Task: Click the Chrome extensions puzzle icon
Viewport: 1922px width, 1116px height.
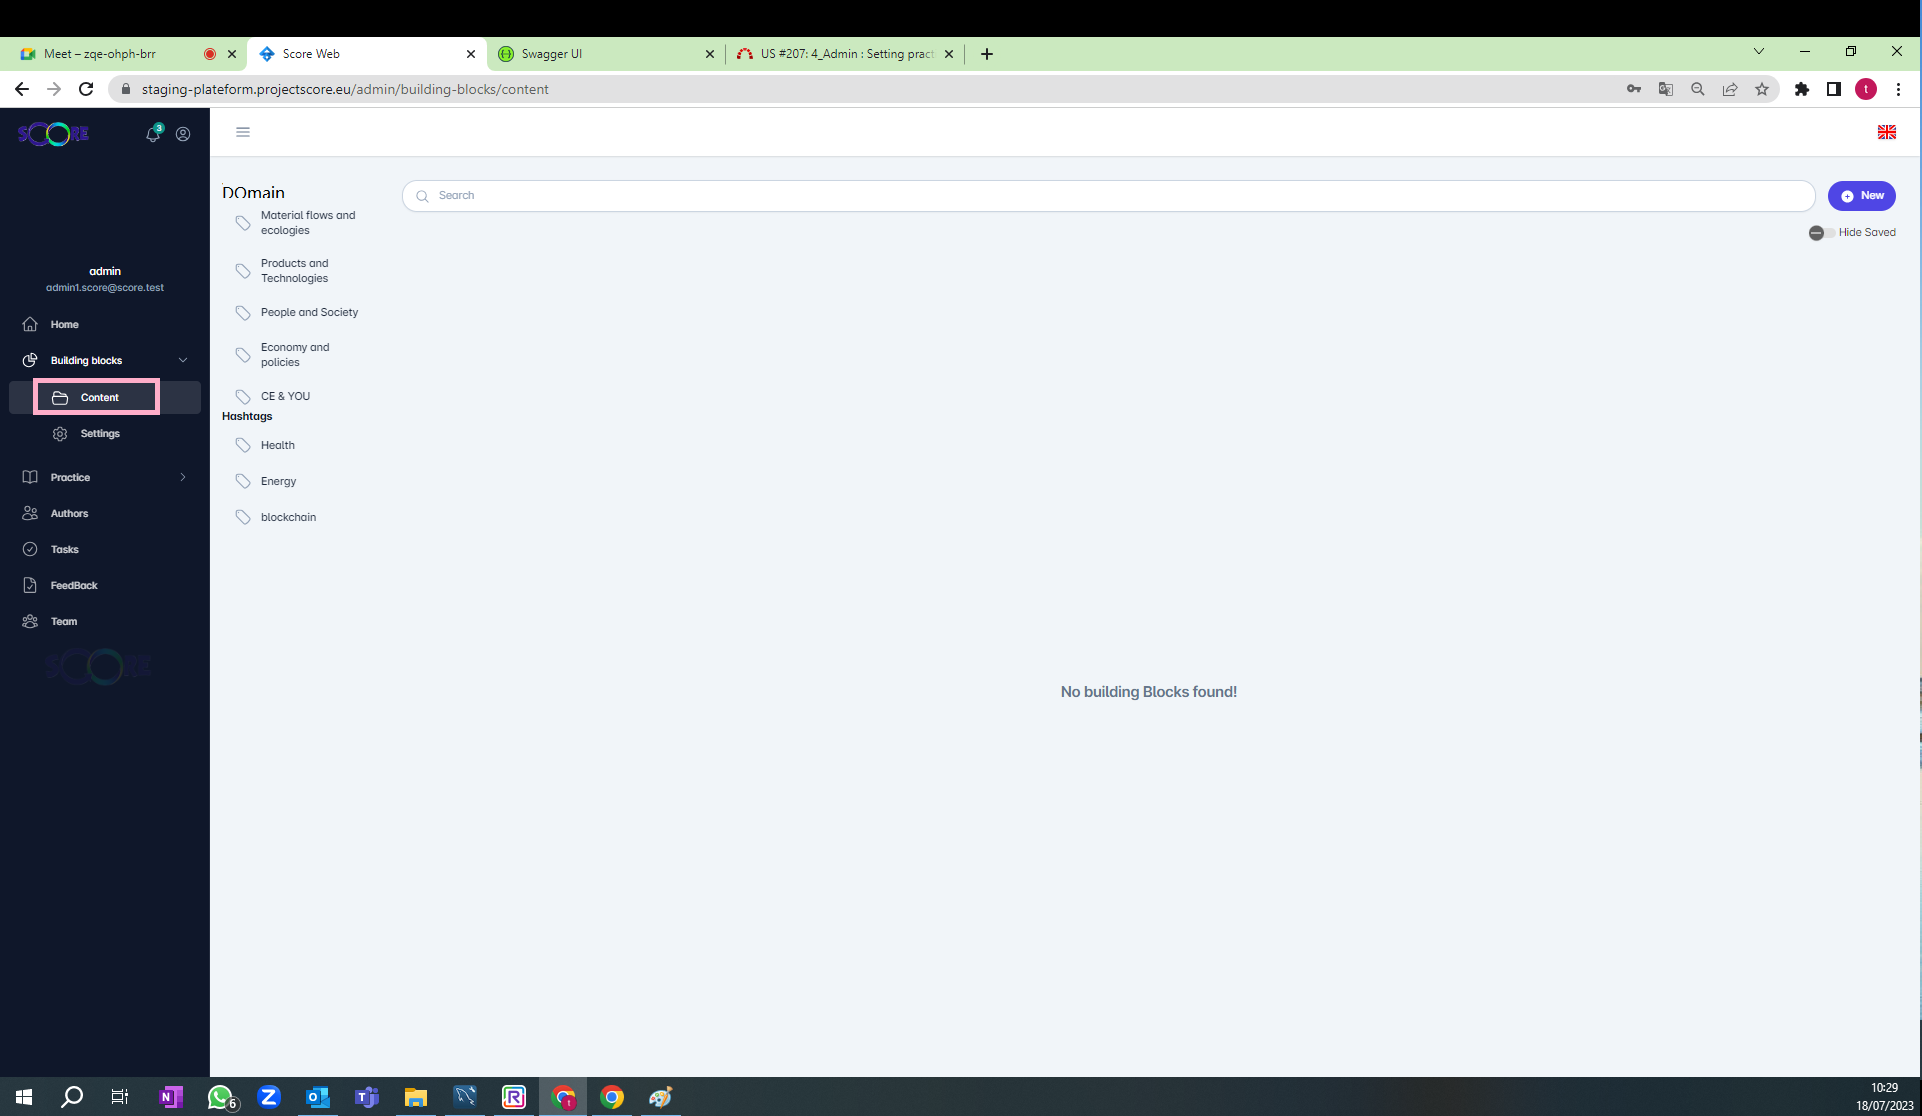Action: [1801, 89]
